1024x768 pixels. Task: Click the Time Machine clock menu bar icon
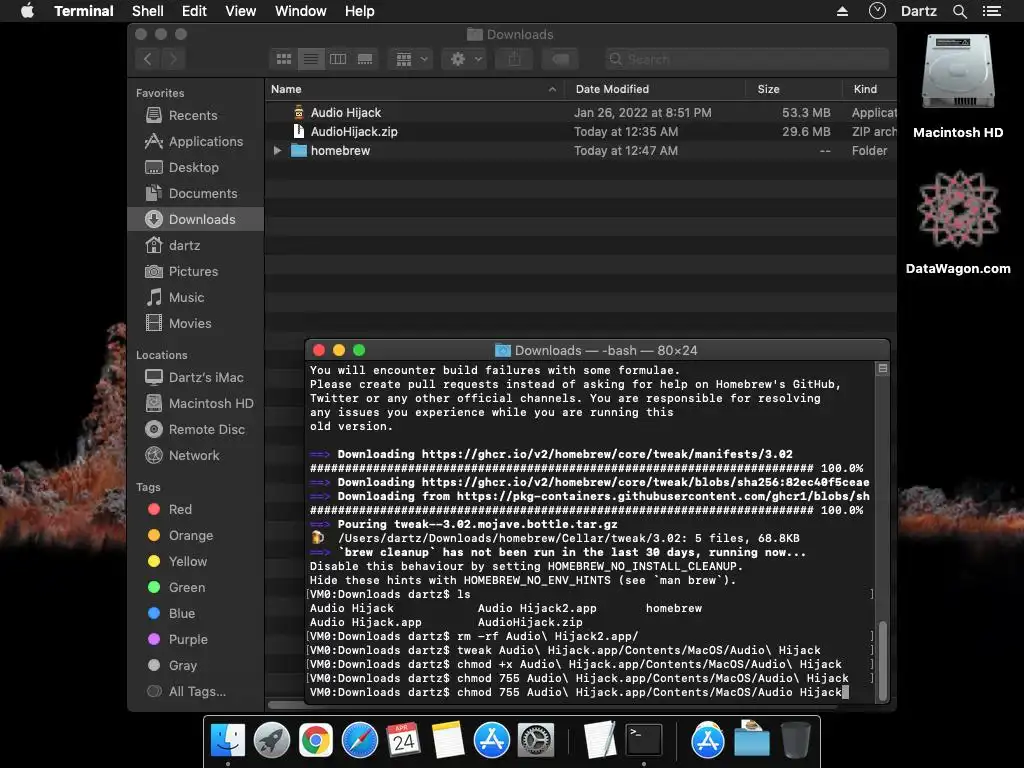pos(877,10)
